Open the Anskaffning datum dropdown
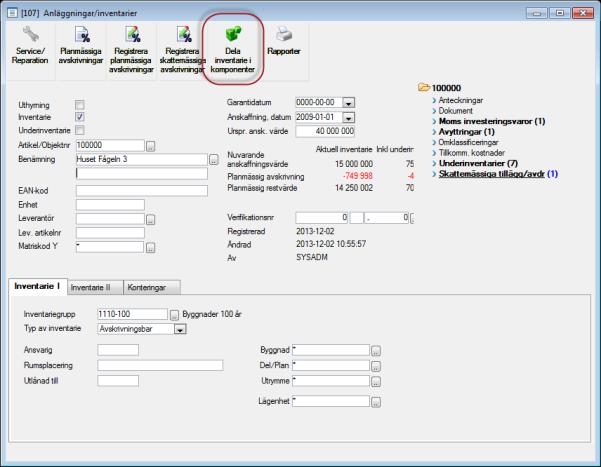The width and height of the screenshot is (601, 467). 348,118
